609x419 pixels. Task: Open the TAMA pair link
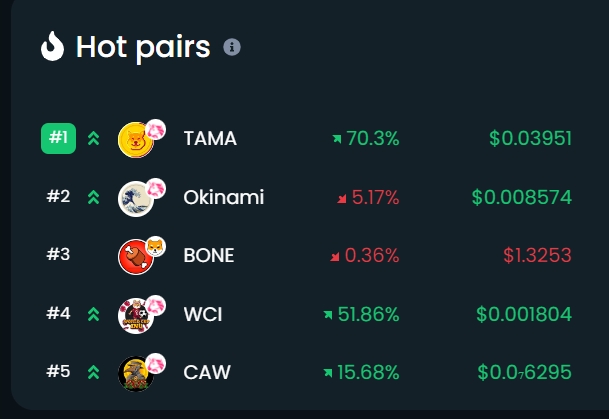pyautogui.click(x=210, y=139)
